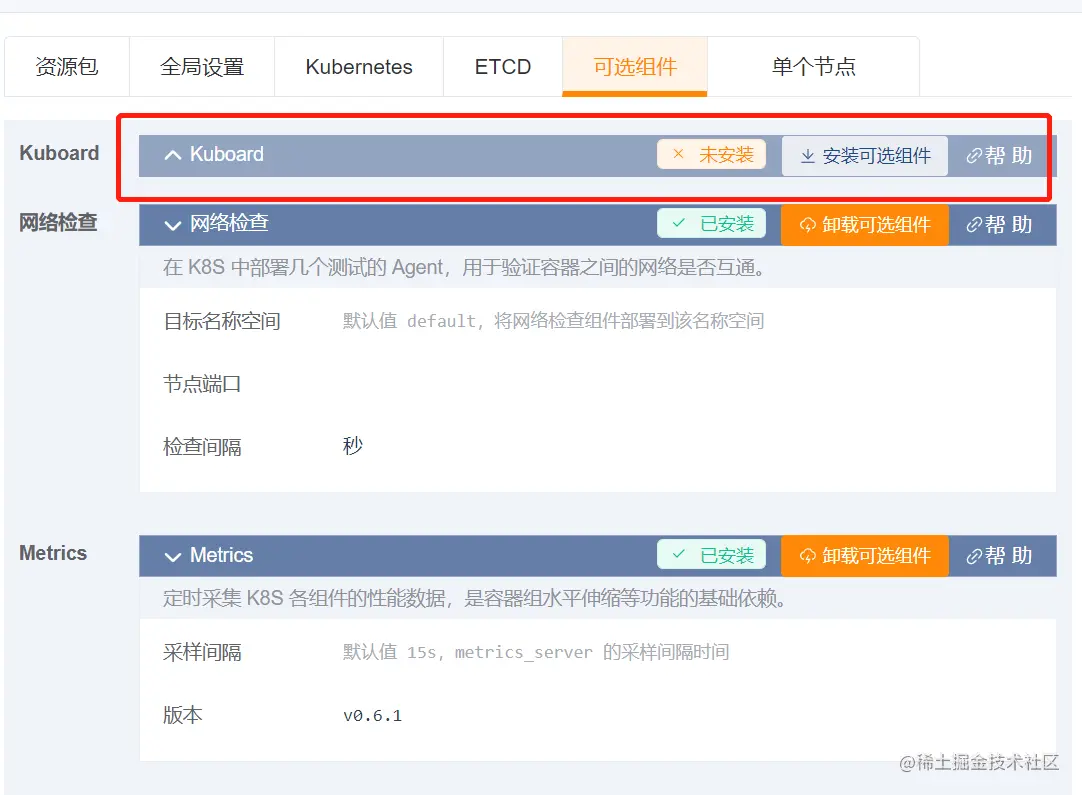The image size is (1082, 795).
Task: Click the Metrics section header title
Action: click(x=222, y=555)
